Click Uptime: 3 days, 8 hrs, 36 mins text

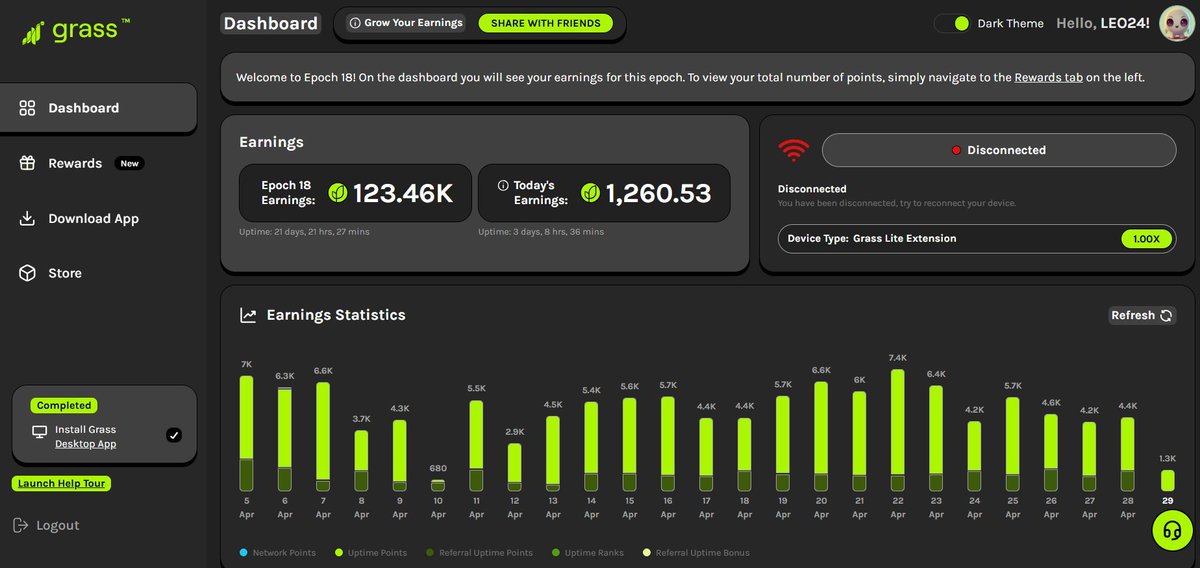tap(541, 232)
